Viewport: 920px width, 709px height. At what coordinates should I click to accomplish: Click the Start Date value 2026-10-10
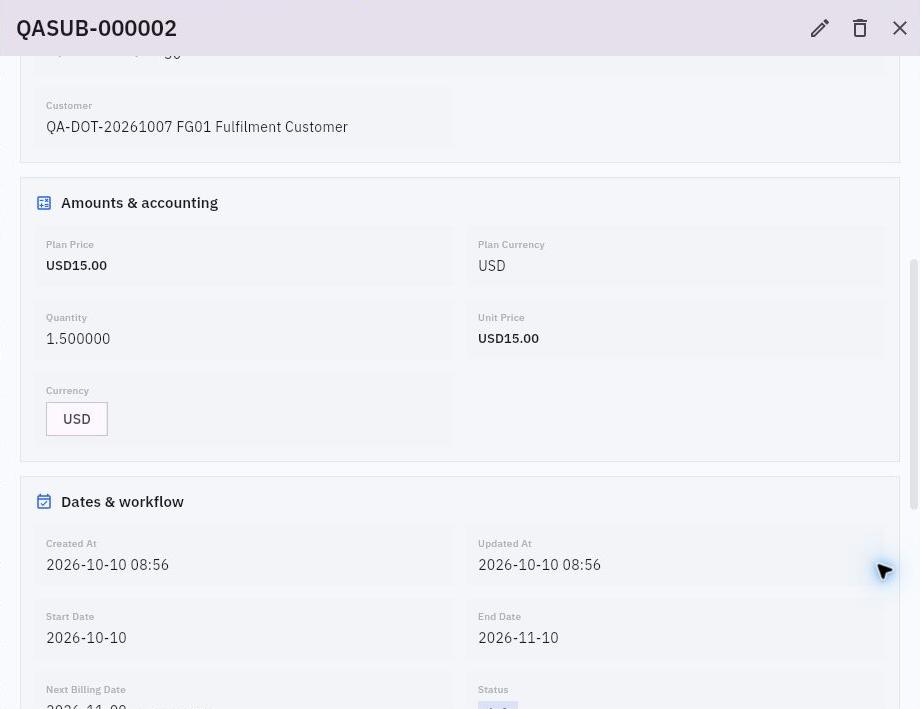tap(86, 637)
